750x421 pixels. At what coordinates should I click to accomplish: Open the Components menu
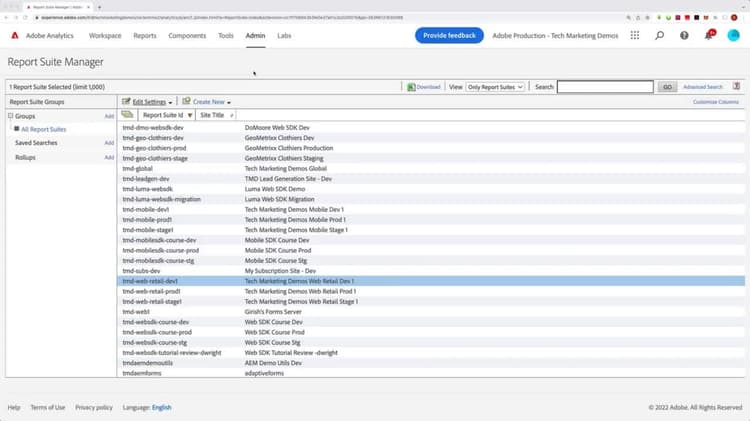coord(187,35)
